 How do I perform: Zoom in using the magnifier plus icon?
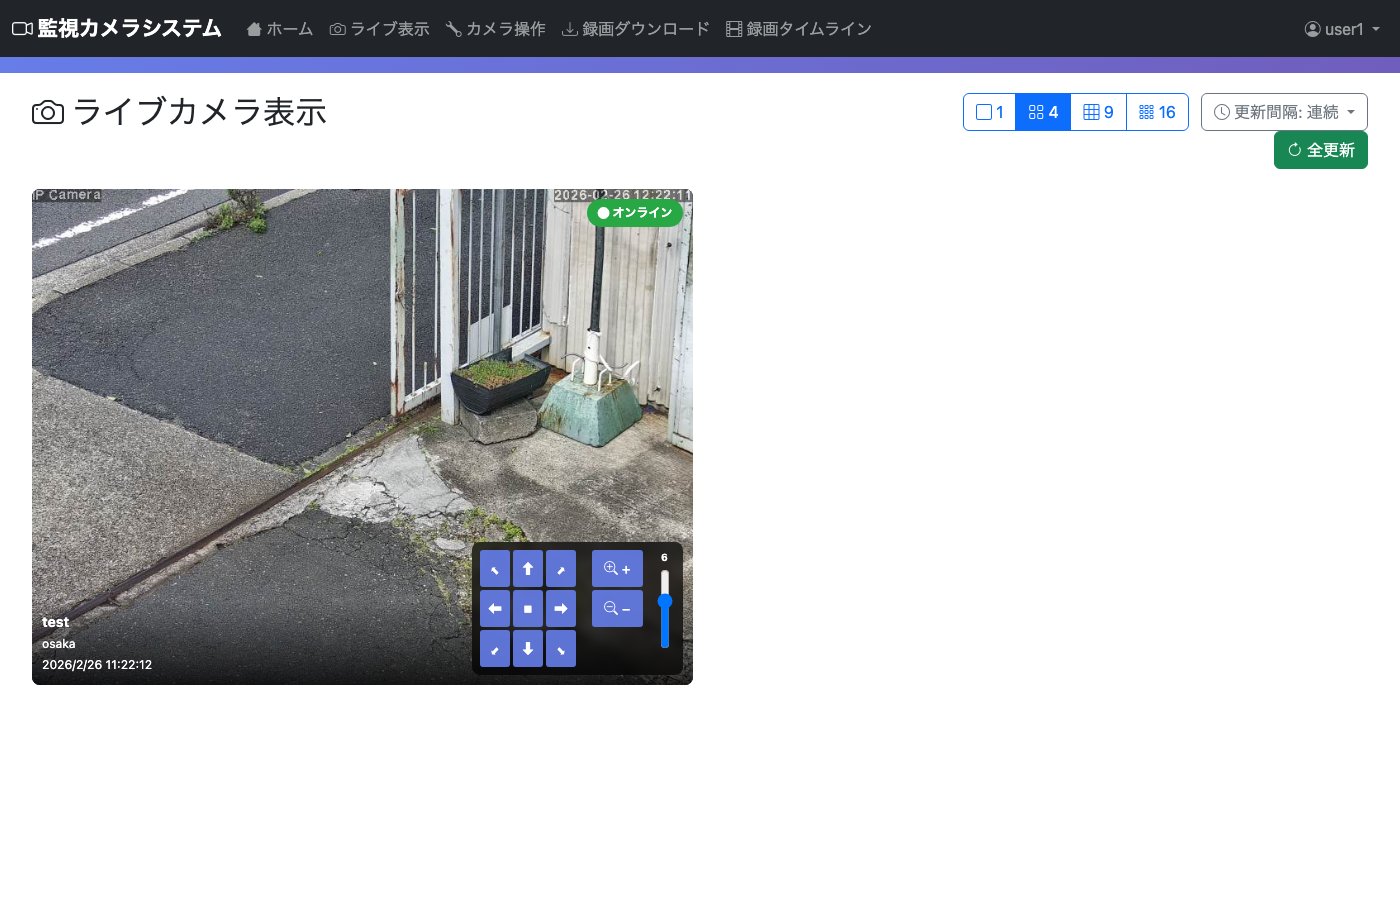pyautogui.click(x=617, y=568)
